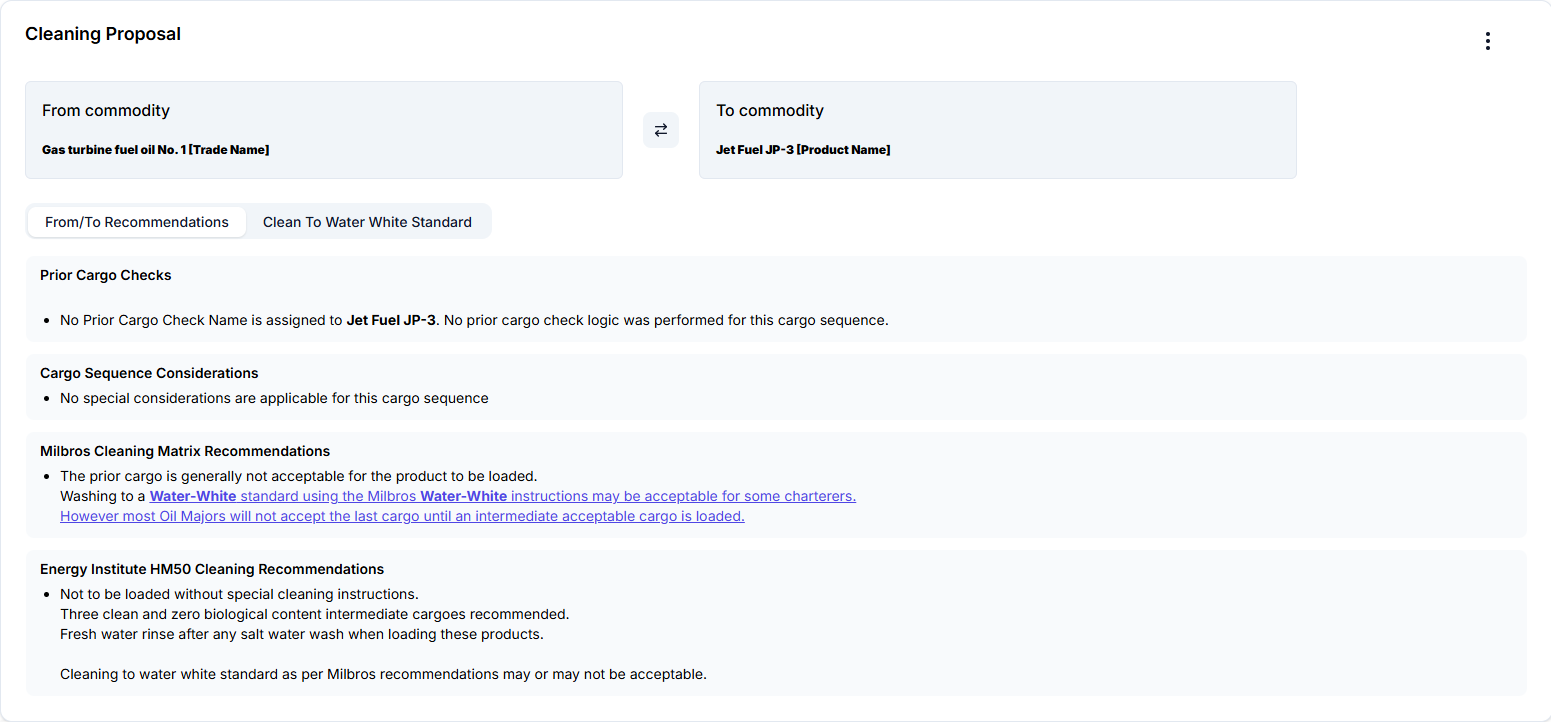Screen dimensions: 1551x722
Task: Click Energy Institute HM50 Cleaning Recommendations heading
Action: [x=212, y=569]
